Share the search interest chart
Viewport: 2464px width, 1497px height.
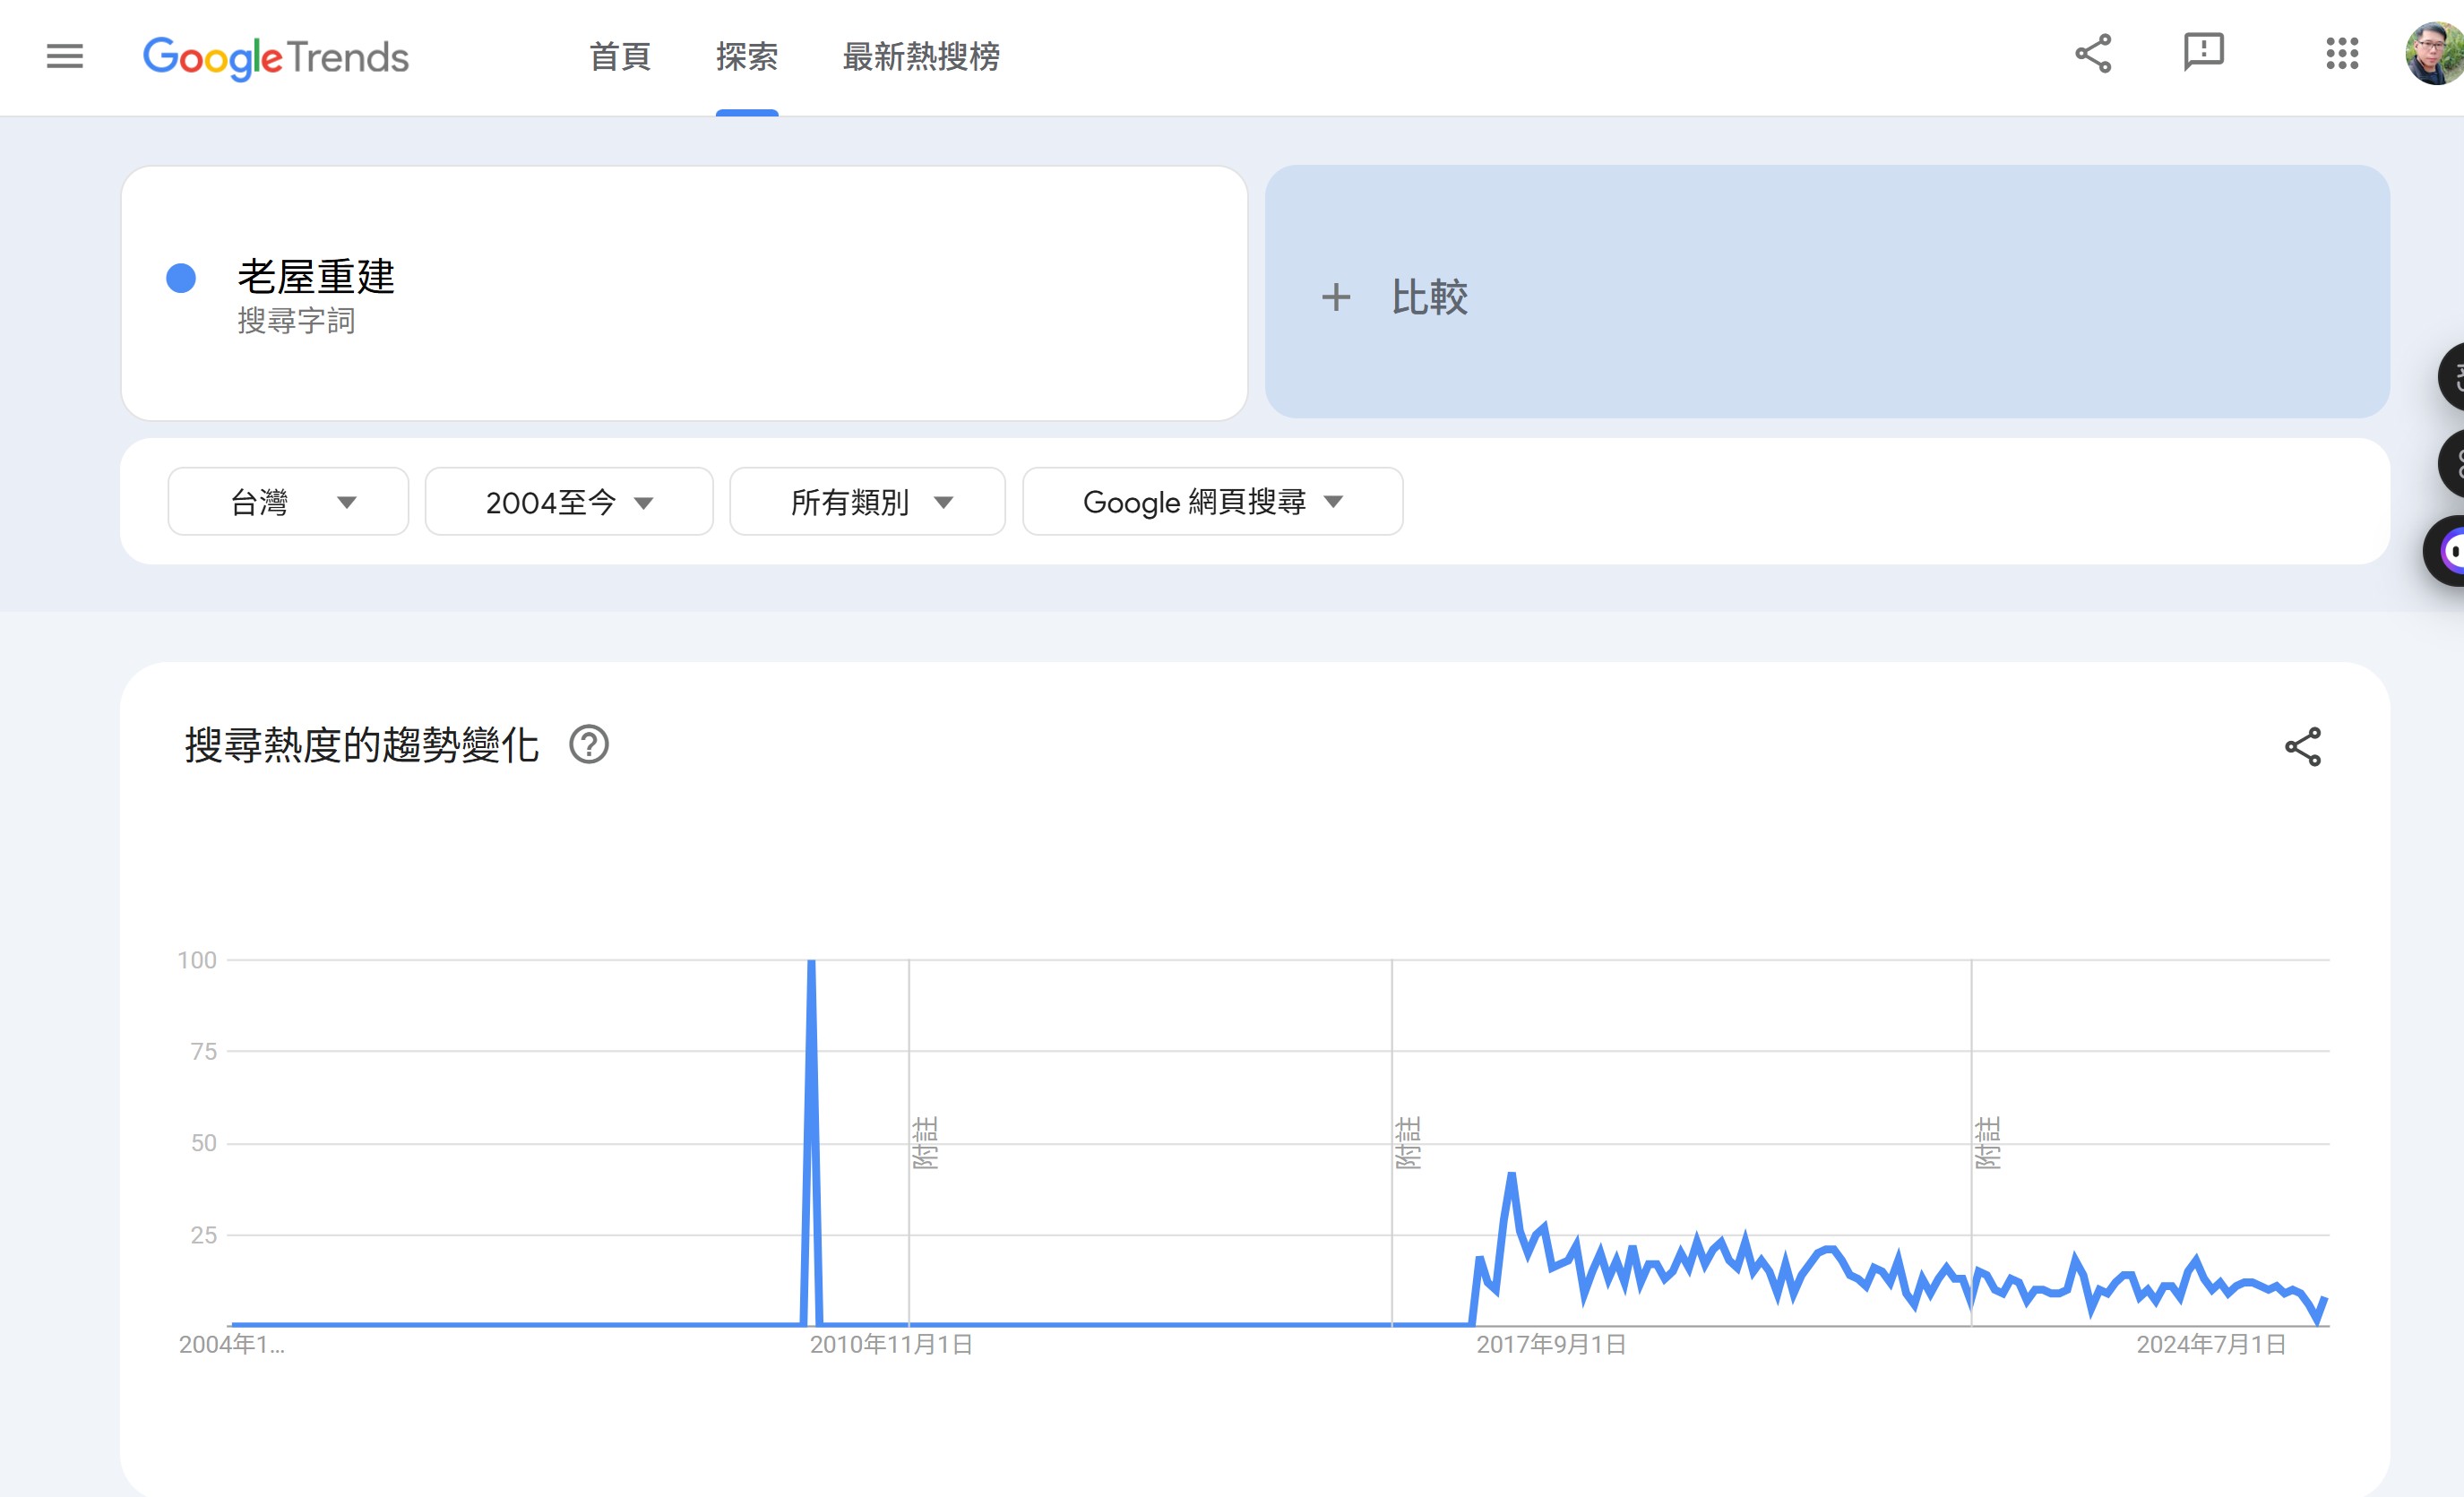pos(2302,747)
